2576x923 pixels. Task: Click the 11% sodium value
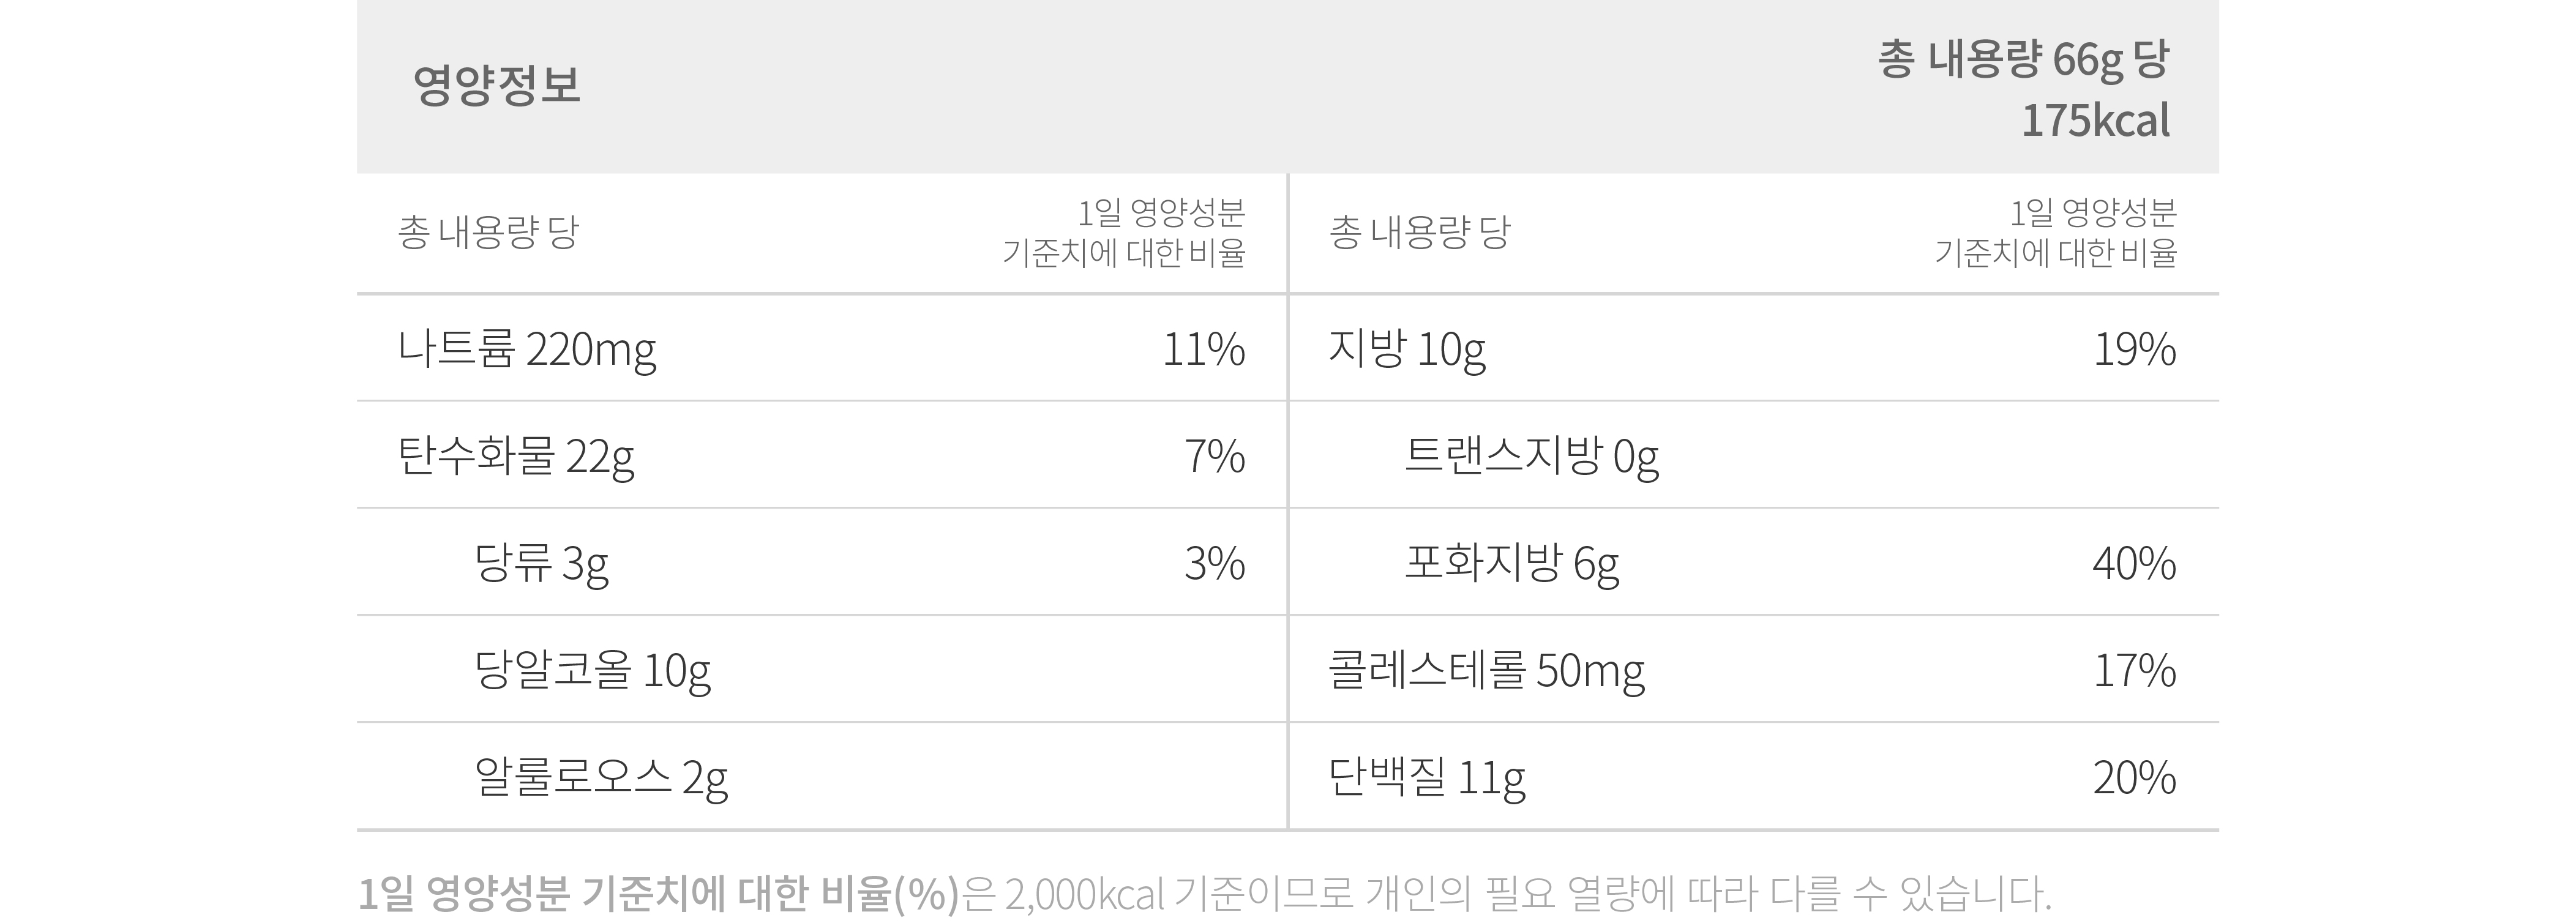coord(1203,349)
